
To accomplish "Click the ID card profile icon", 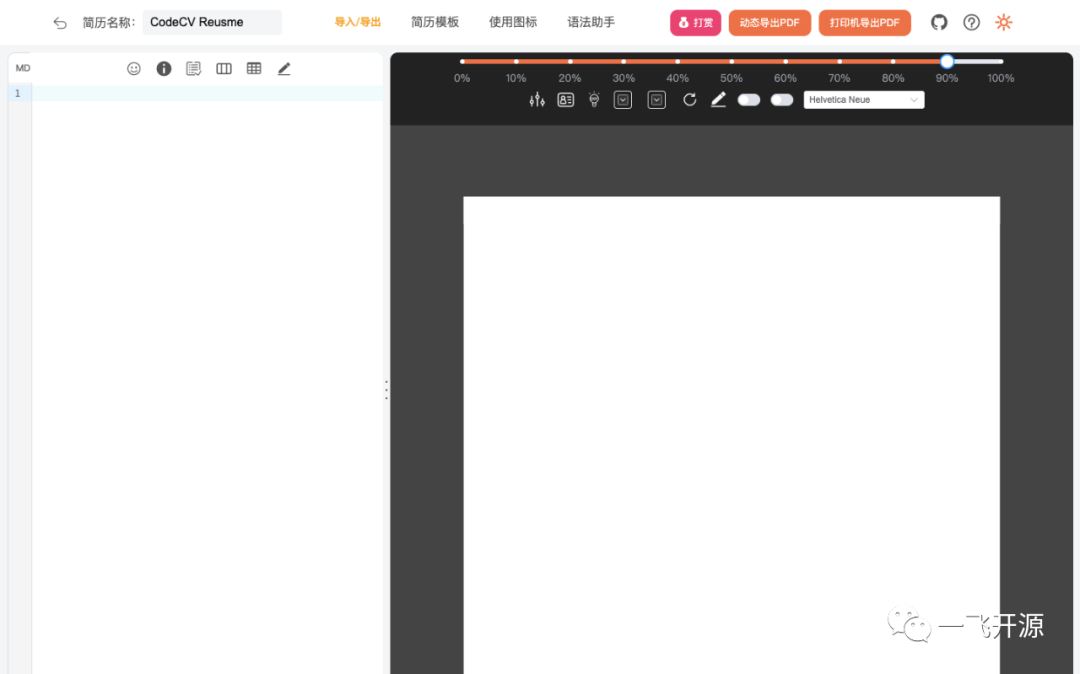I will pyautogui.click(x=565, y=100).
